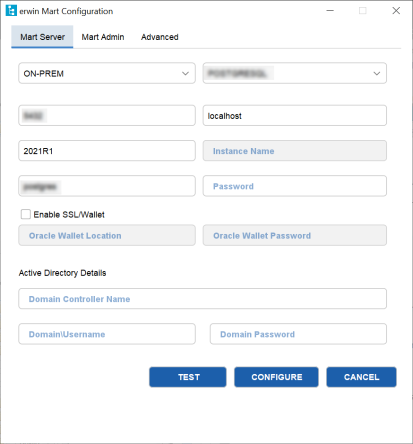Click the blurred port number field
Image resolution: width=413 pixels, height=444 pixels.
(107, 116)
